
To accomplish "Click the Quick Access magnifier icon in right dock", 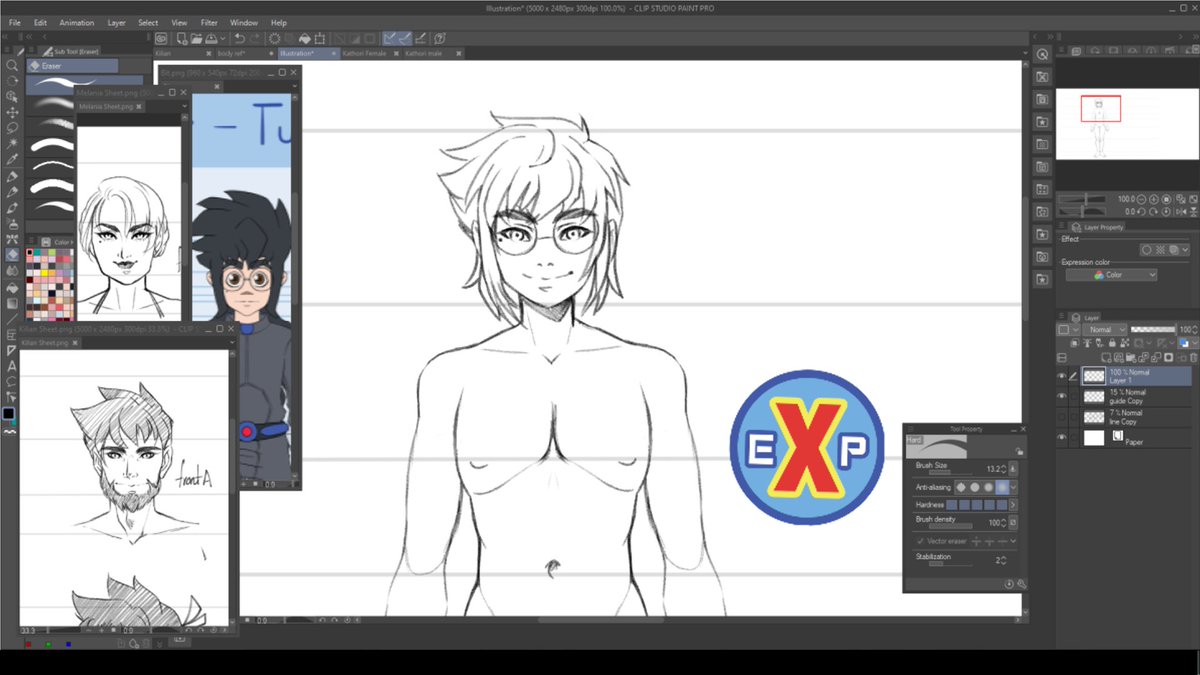I will click(x=1042, y=54).
